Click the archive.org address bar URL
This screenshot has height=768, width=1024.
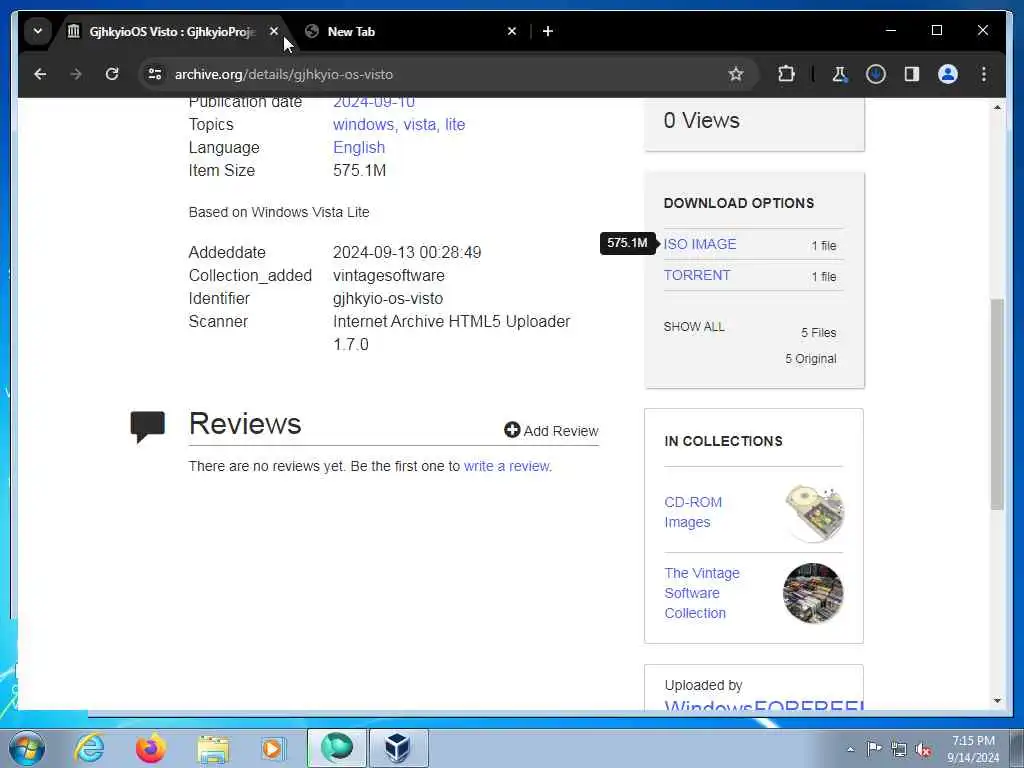283,74
